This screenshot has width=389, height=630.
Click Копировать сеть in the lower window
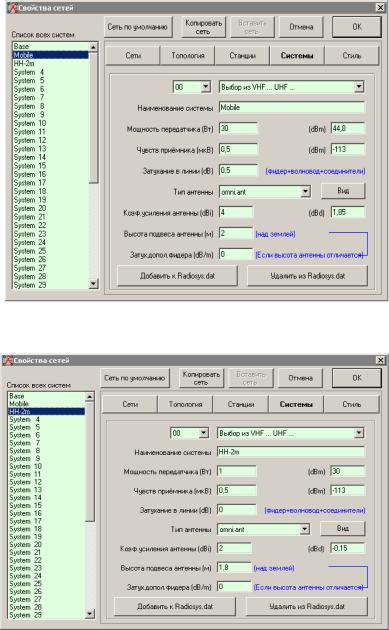201,378
